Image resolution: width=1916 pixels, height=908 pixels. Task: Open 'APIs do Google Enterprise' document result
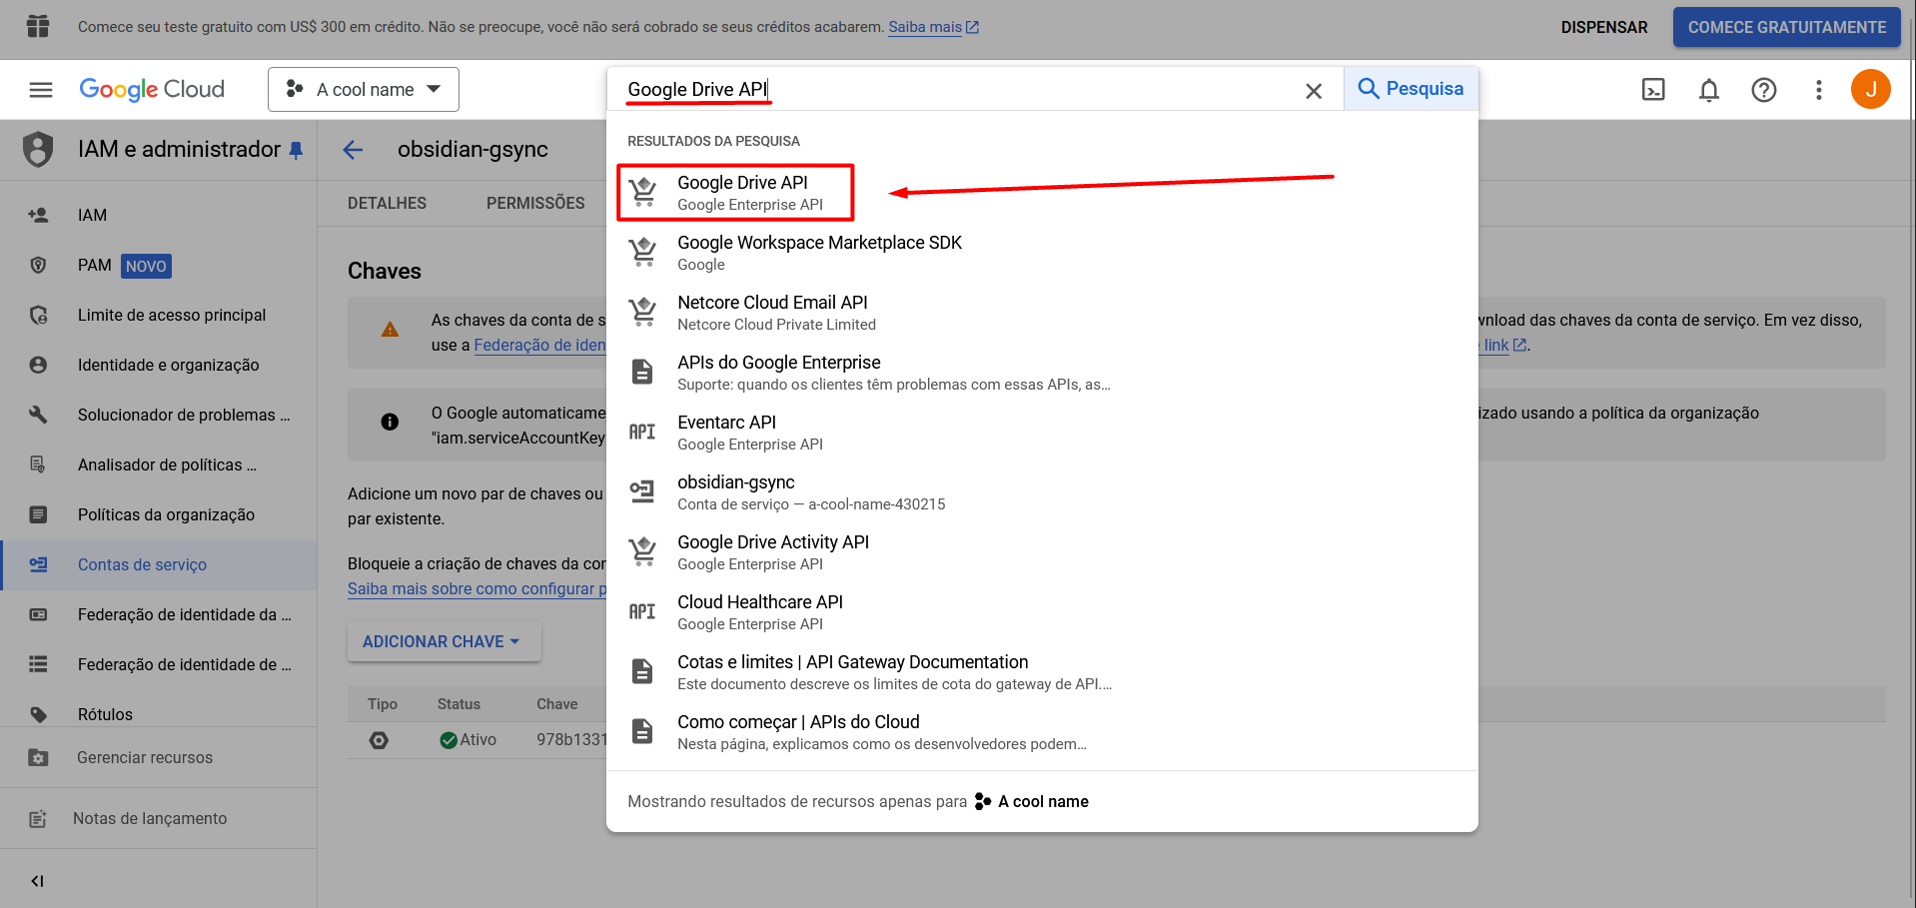pyautogui.click(x=1042, y=373)
